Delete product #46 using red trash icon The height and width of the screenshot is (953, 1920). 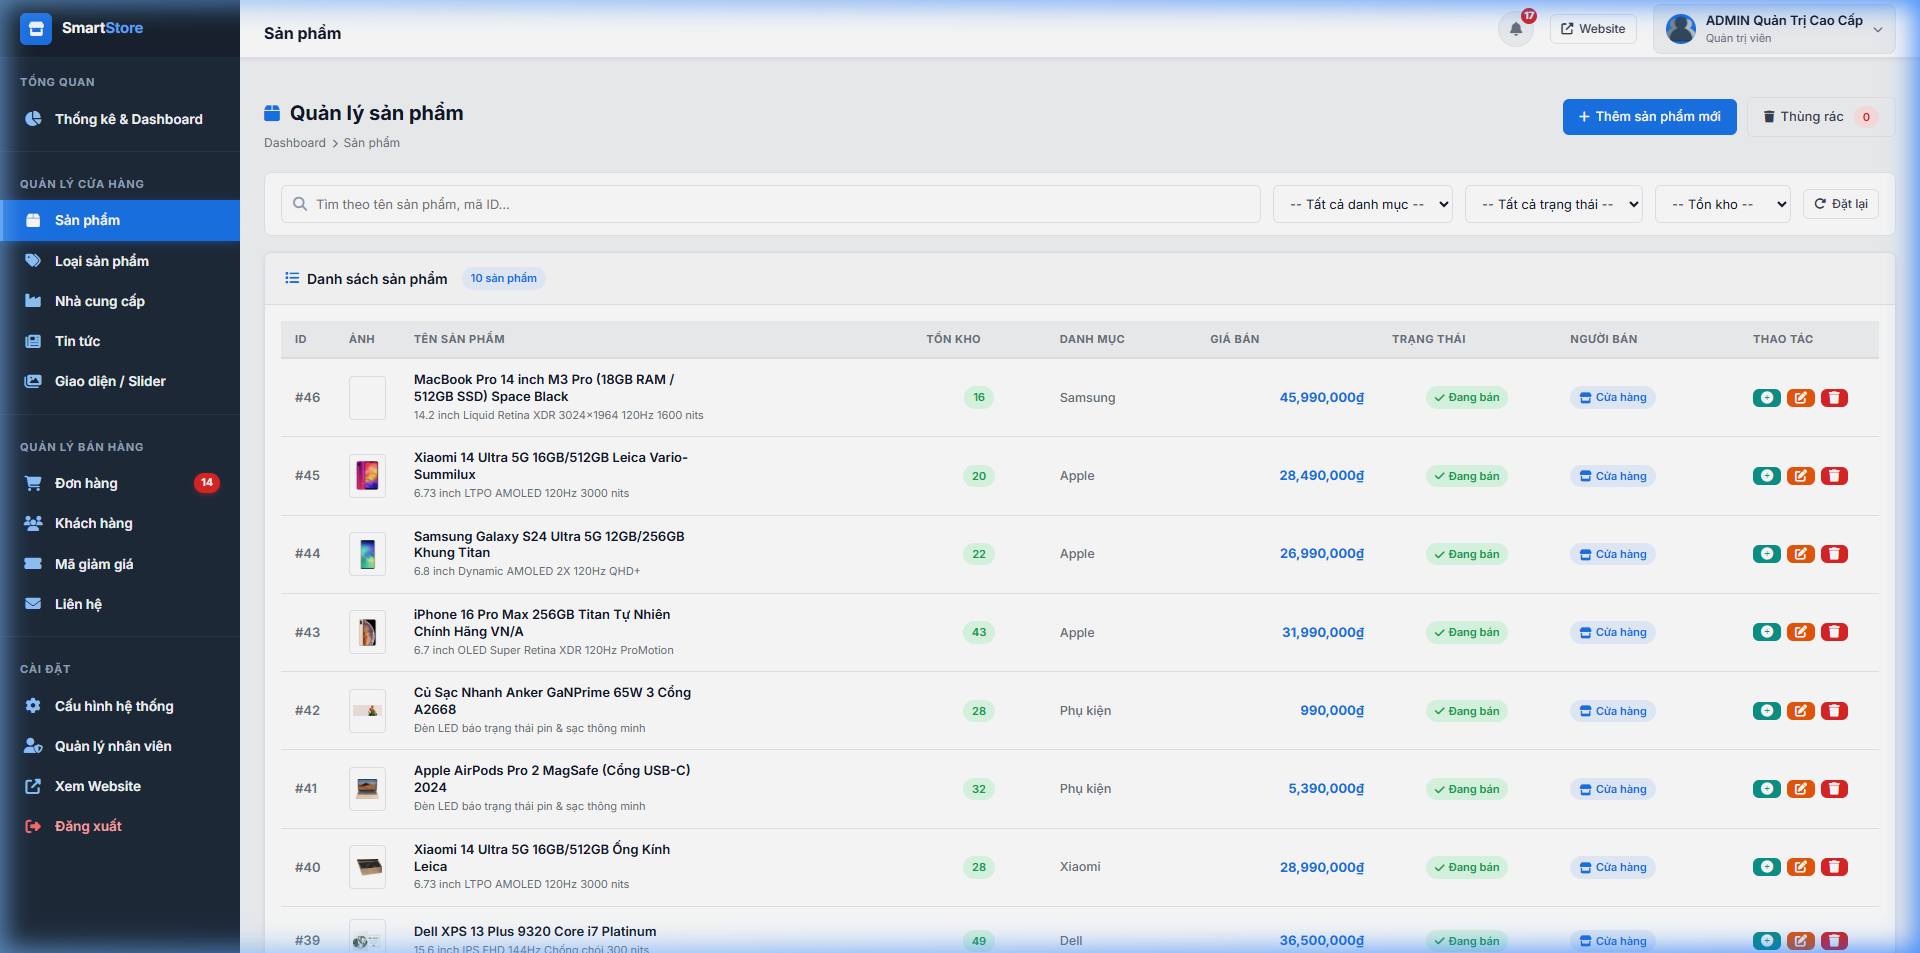click(x=1834, y=398)
